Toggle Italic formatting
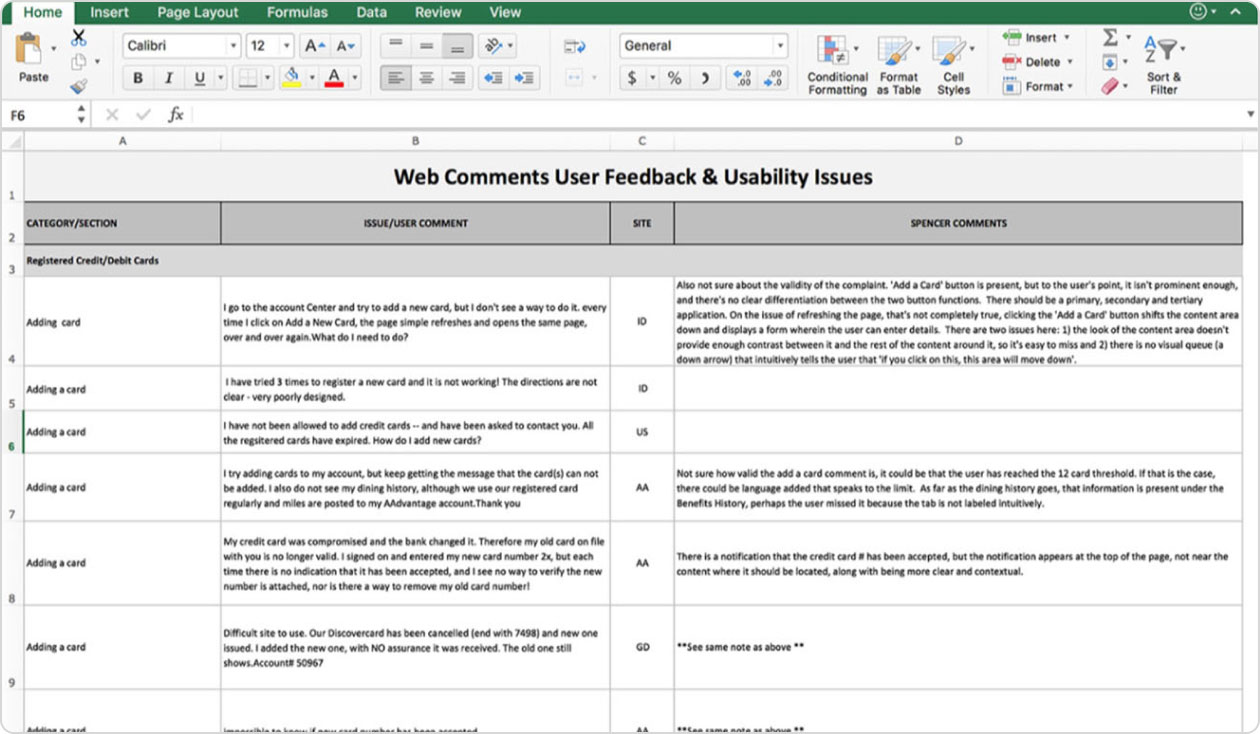1260x734 pixels. pos(168,78)
